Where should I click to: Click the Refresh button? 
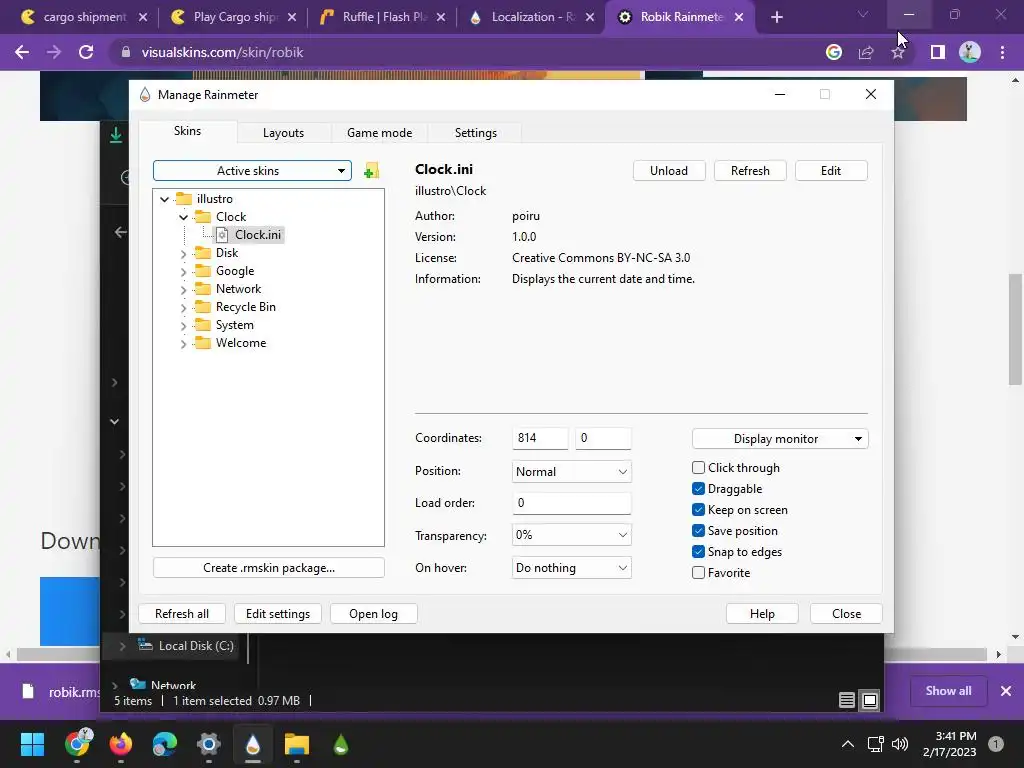(750, 170)
